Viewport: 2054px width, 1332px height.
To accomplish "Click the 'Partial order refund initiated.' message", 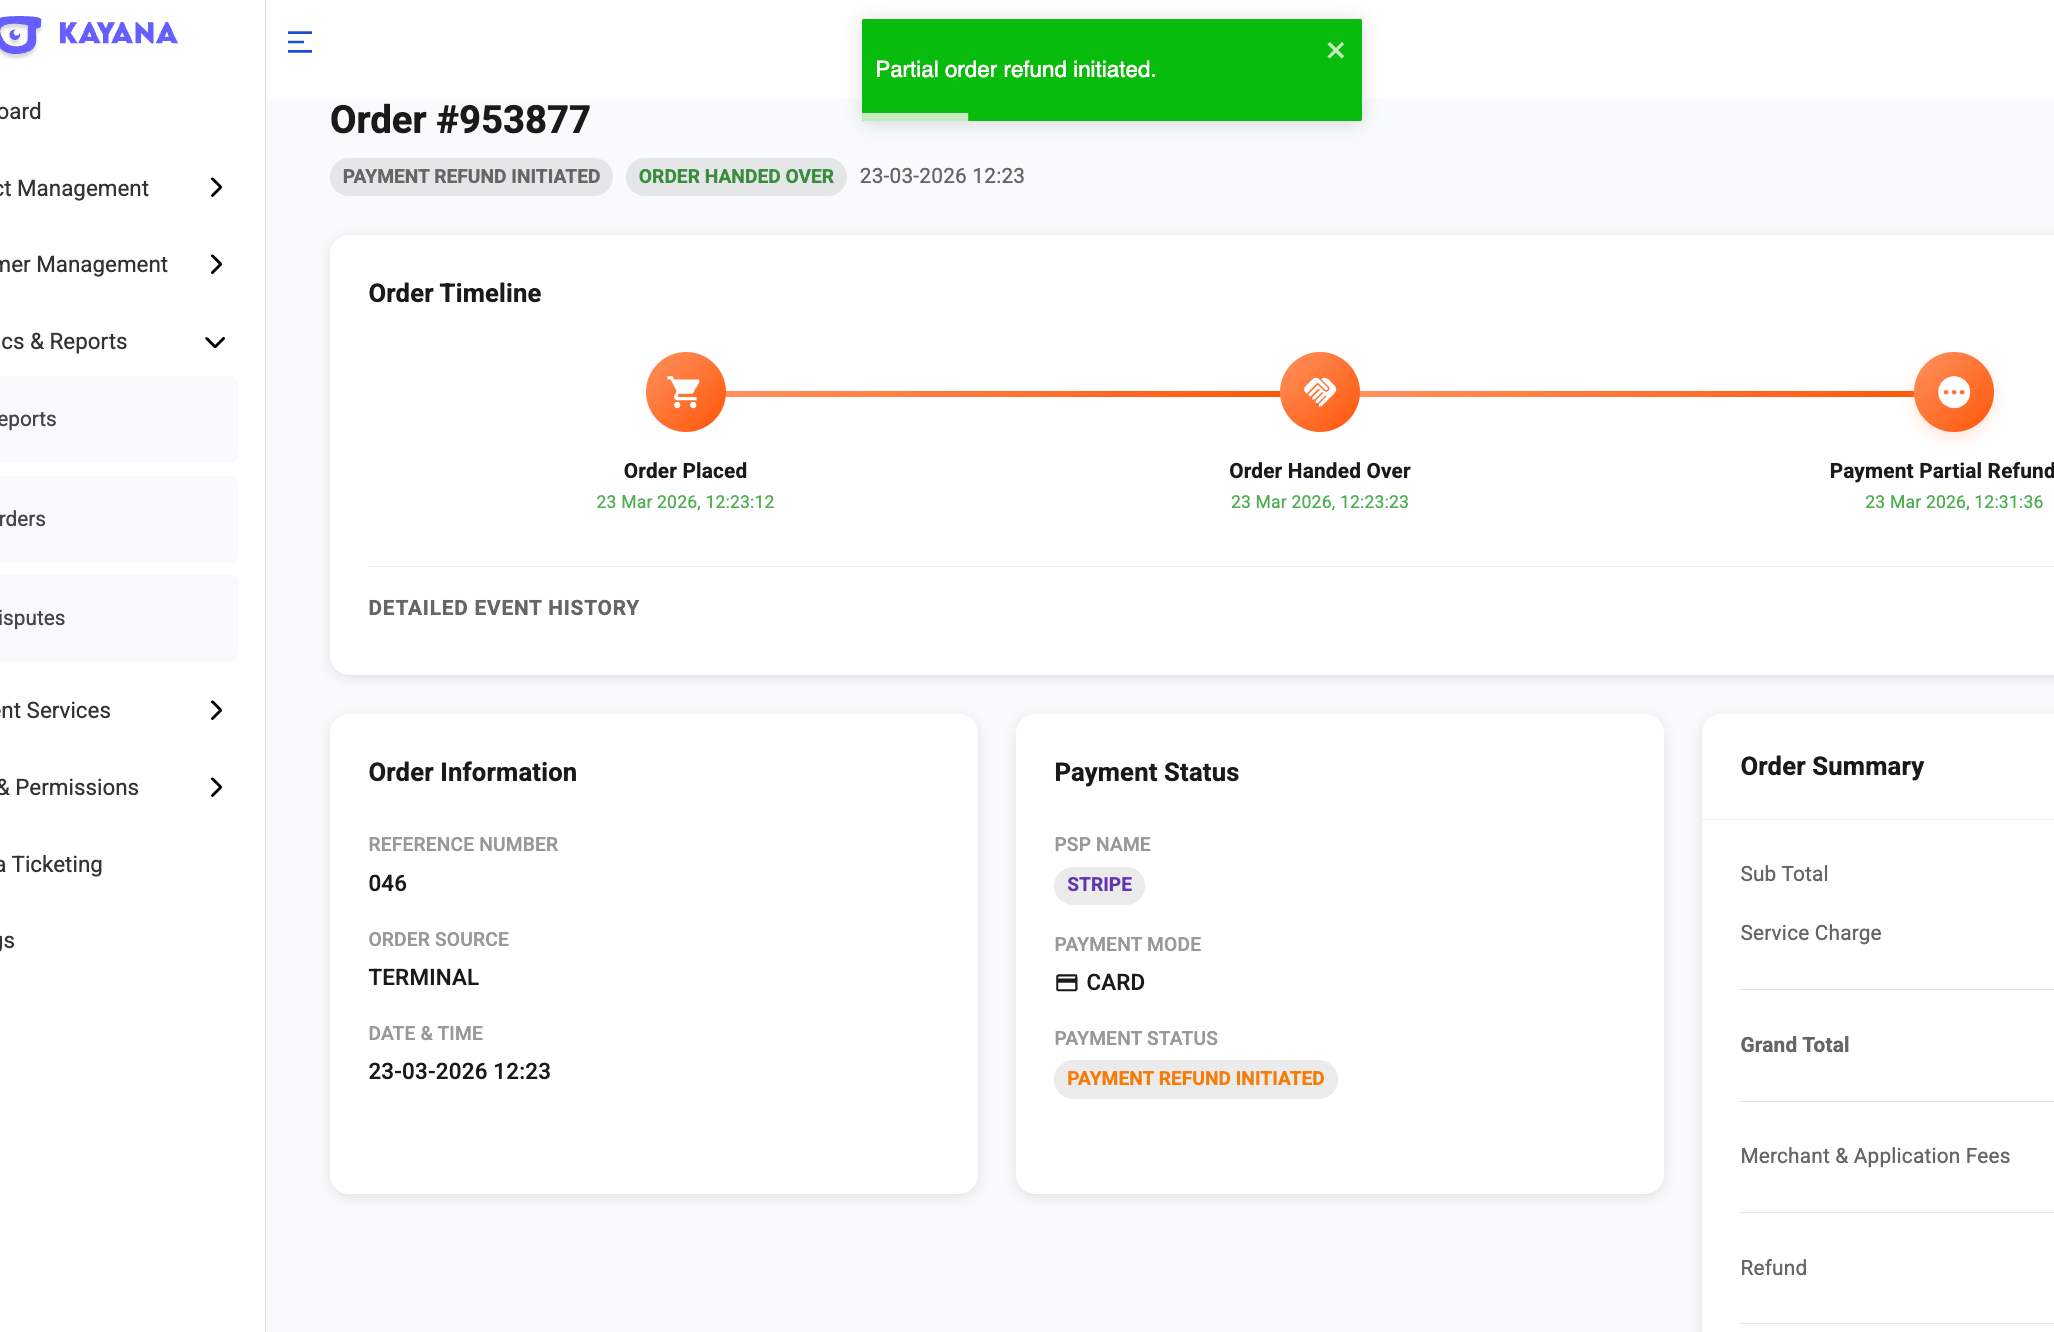I will 1015,70.
